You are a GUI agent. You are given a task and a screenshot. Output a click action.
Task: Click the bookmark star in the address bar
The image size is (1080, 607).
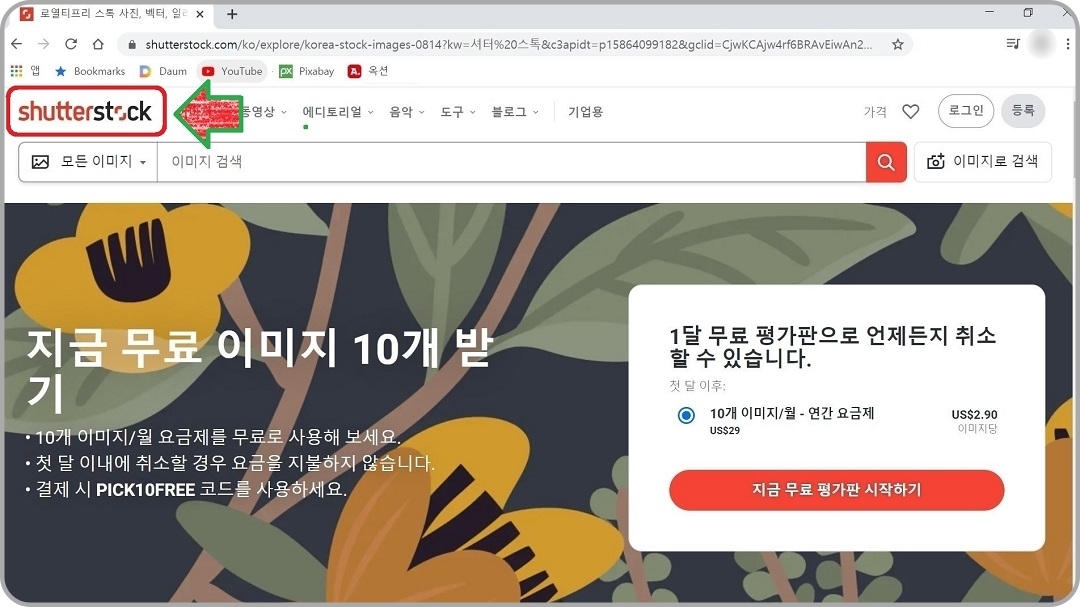click(897, 45)
